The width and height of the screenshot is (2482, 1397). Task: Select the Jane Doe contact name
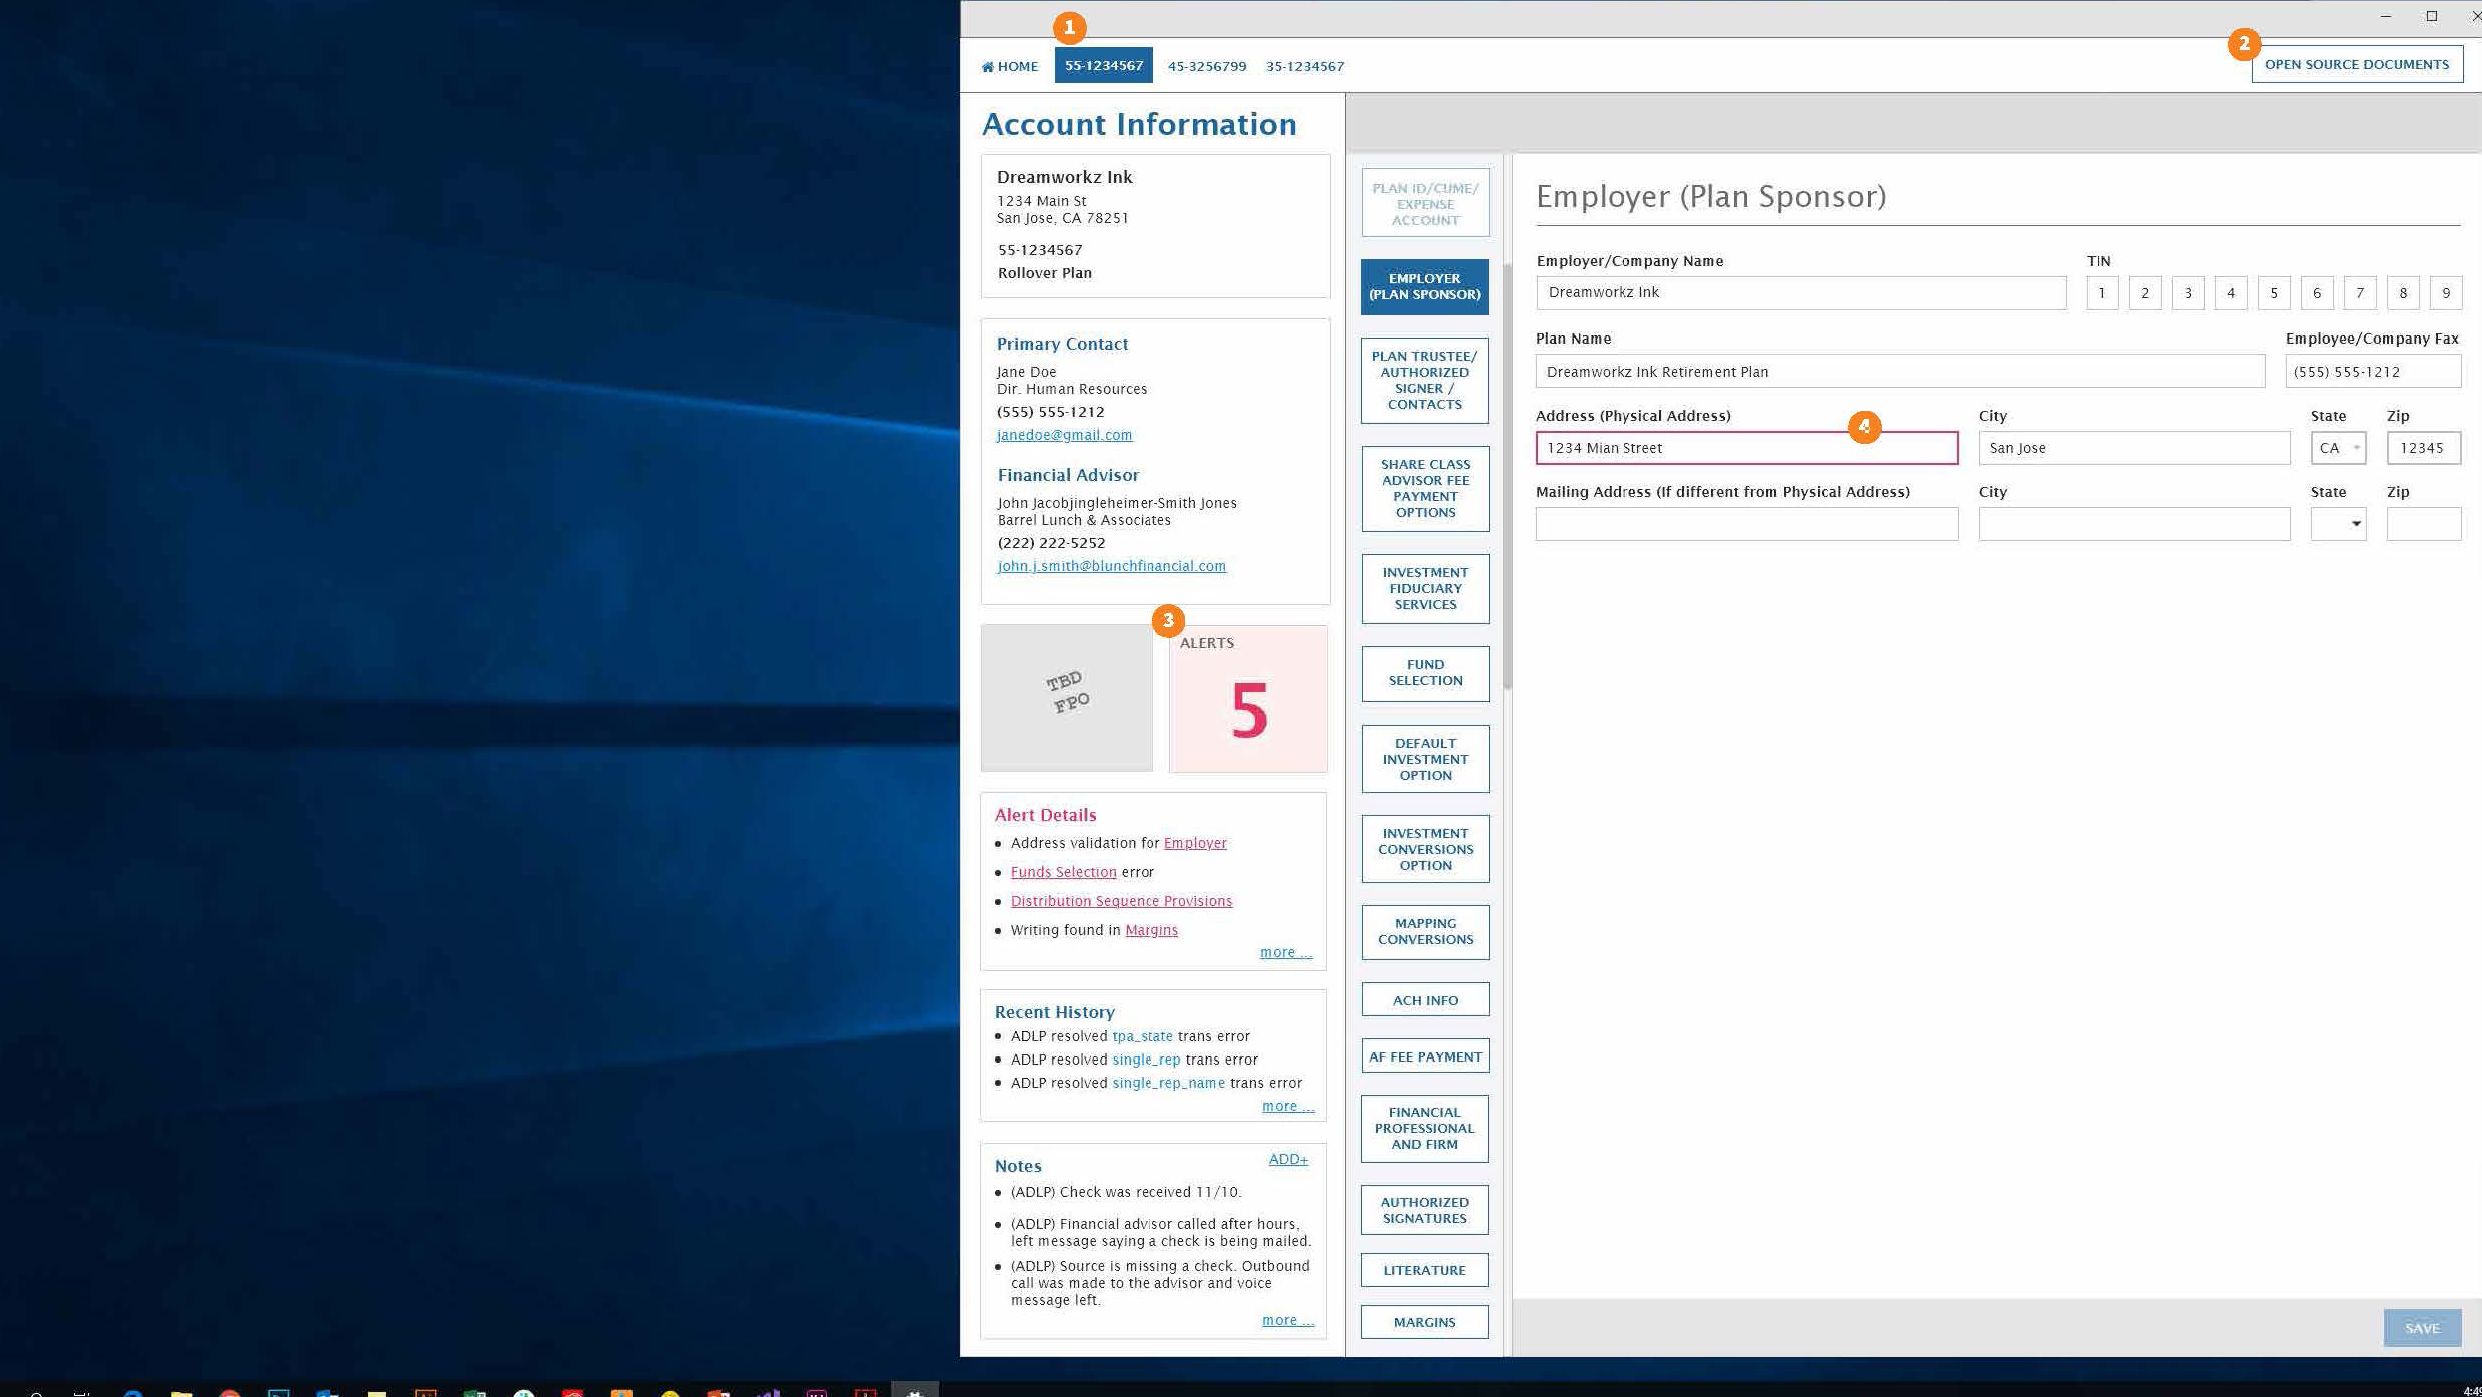coord(1026,372)
